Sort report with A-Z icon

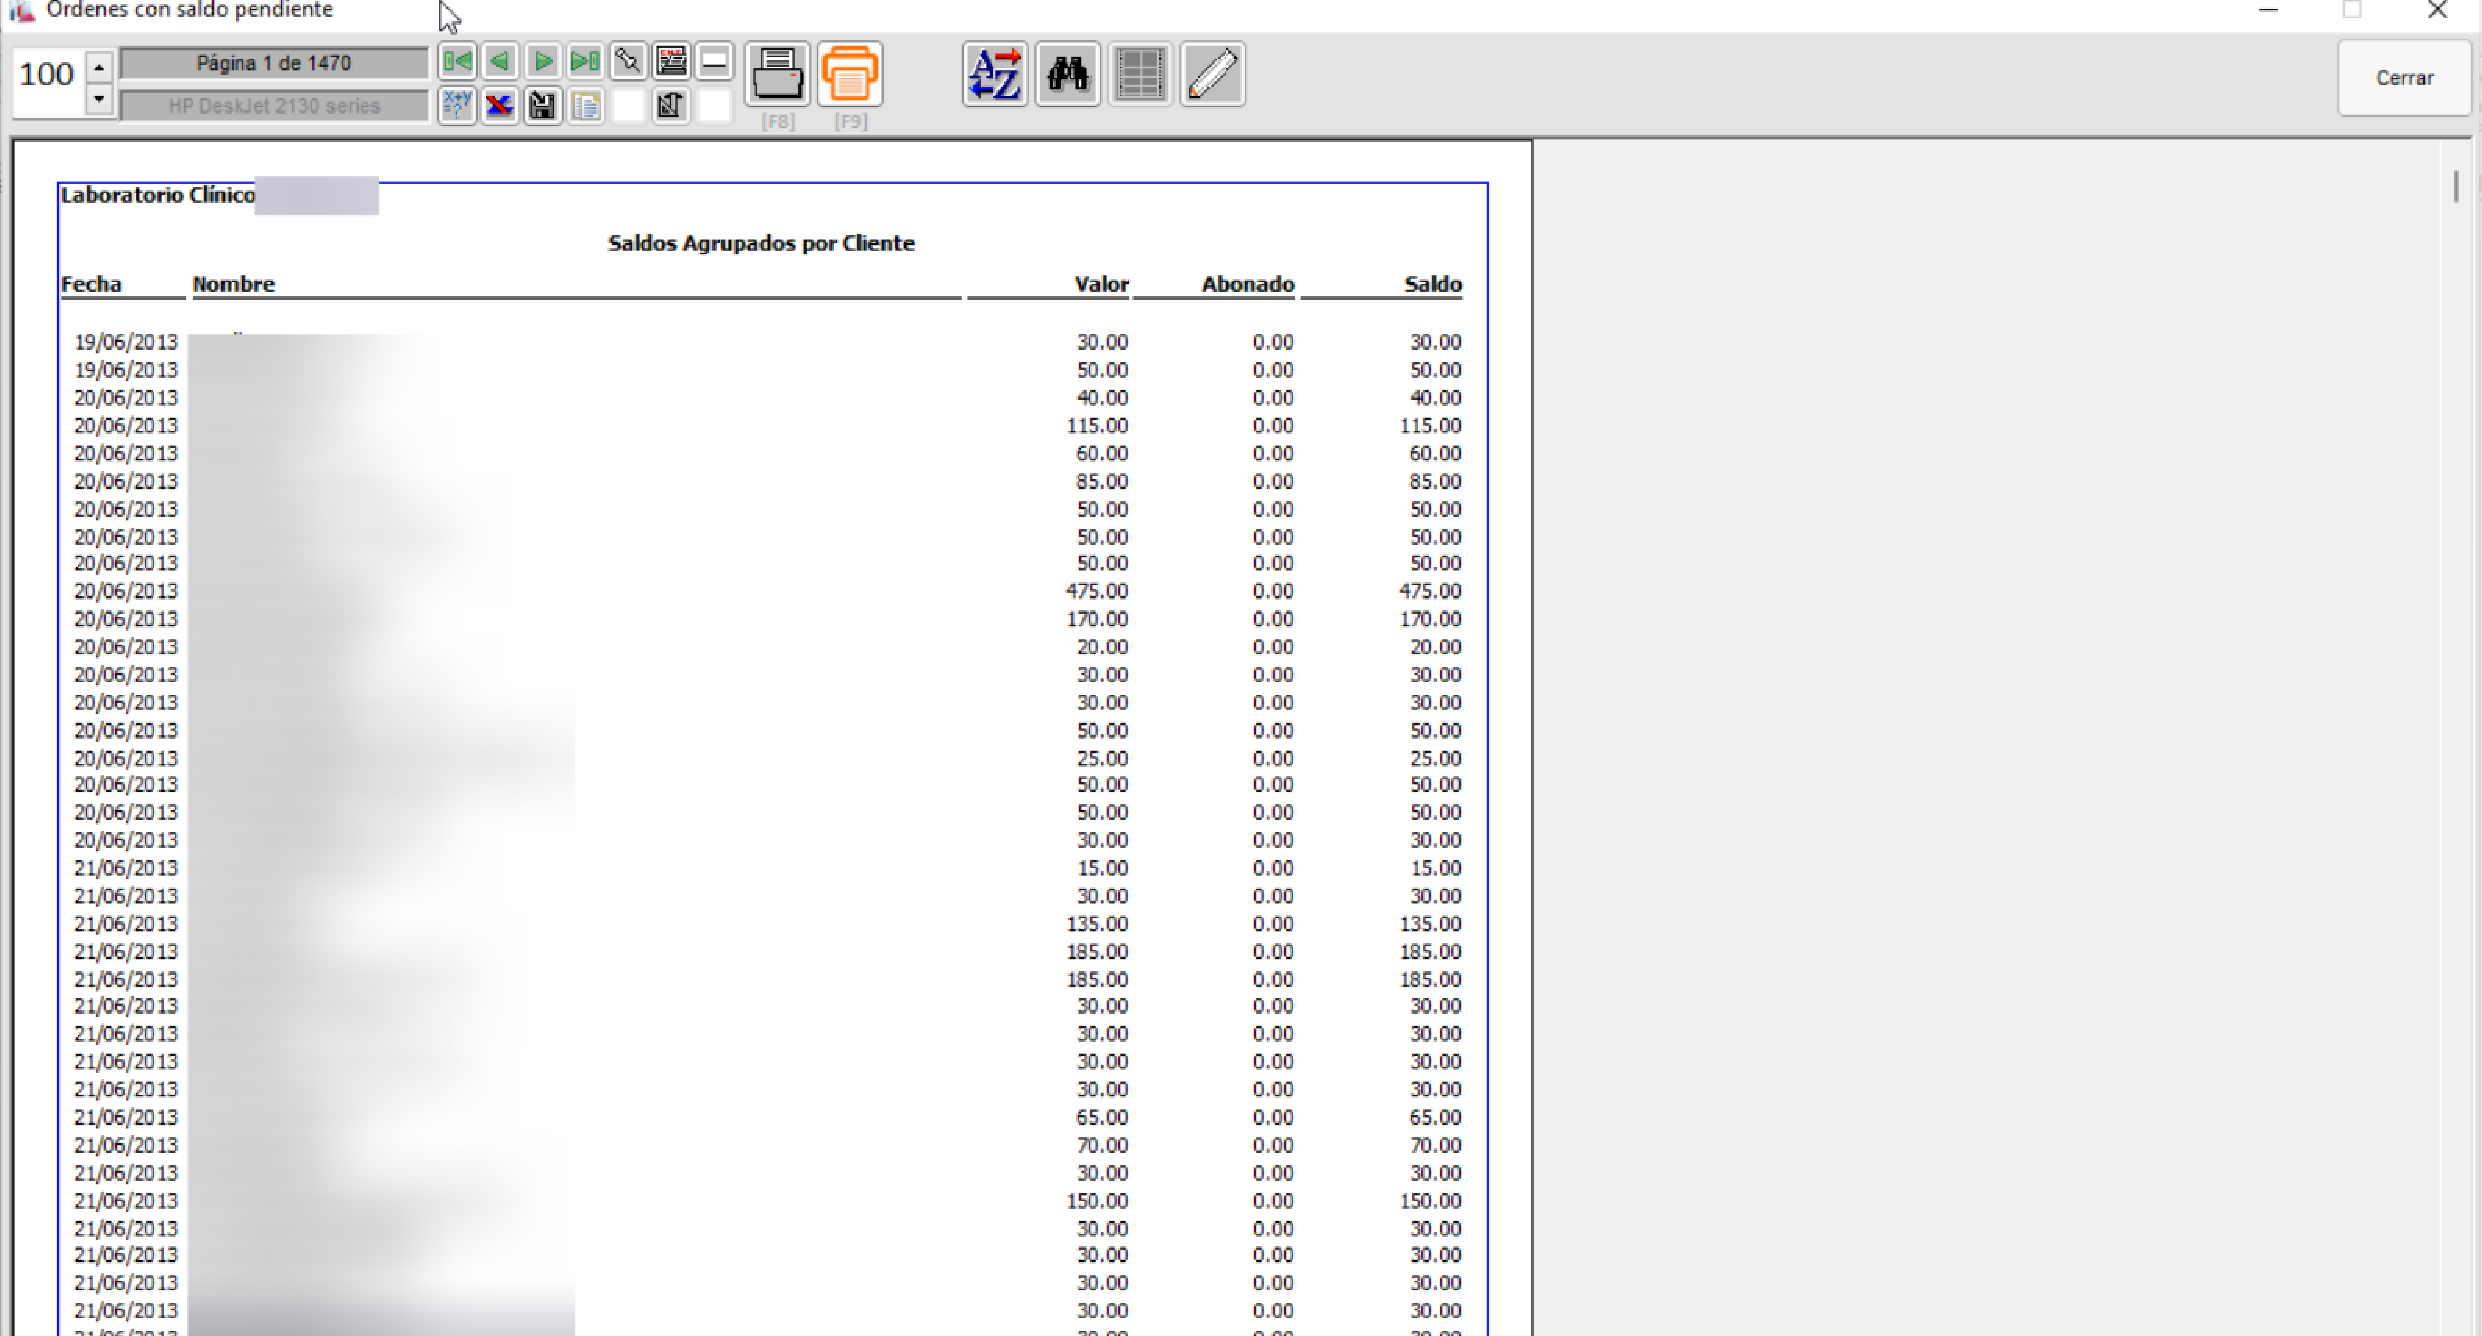tap(995, 74)
